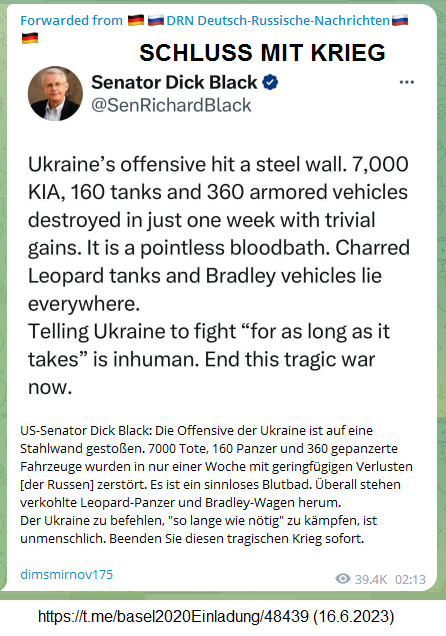Click the German flag on second line
This screenshot has height=636, width=446.
[x=30, y=38]
